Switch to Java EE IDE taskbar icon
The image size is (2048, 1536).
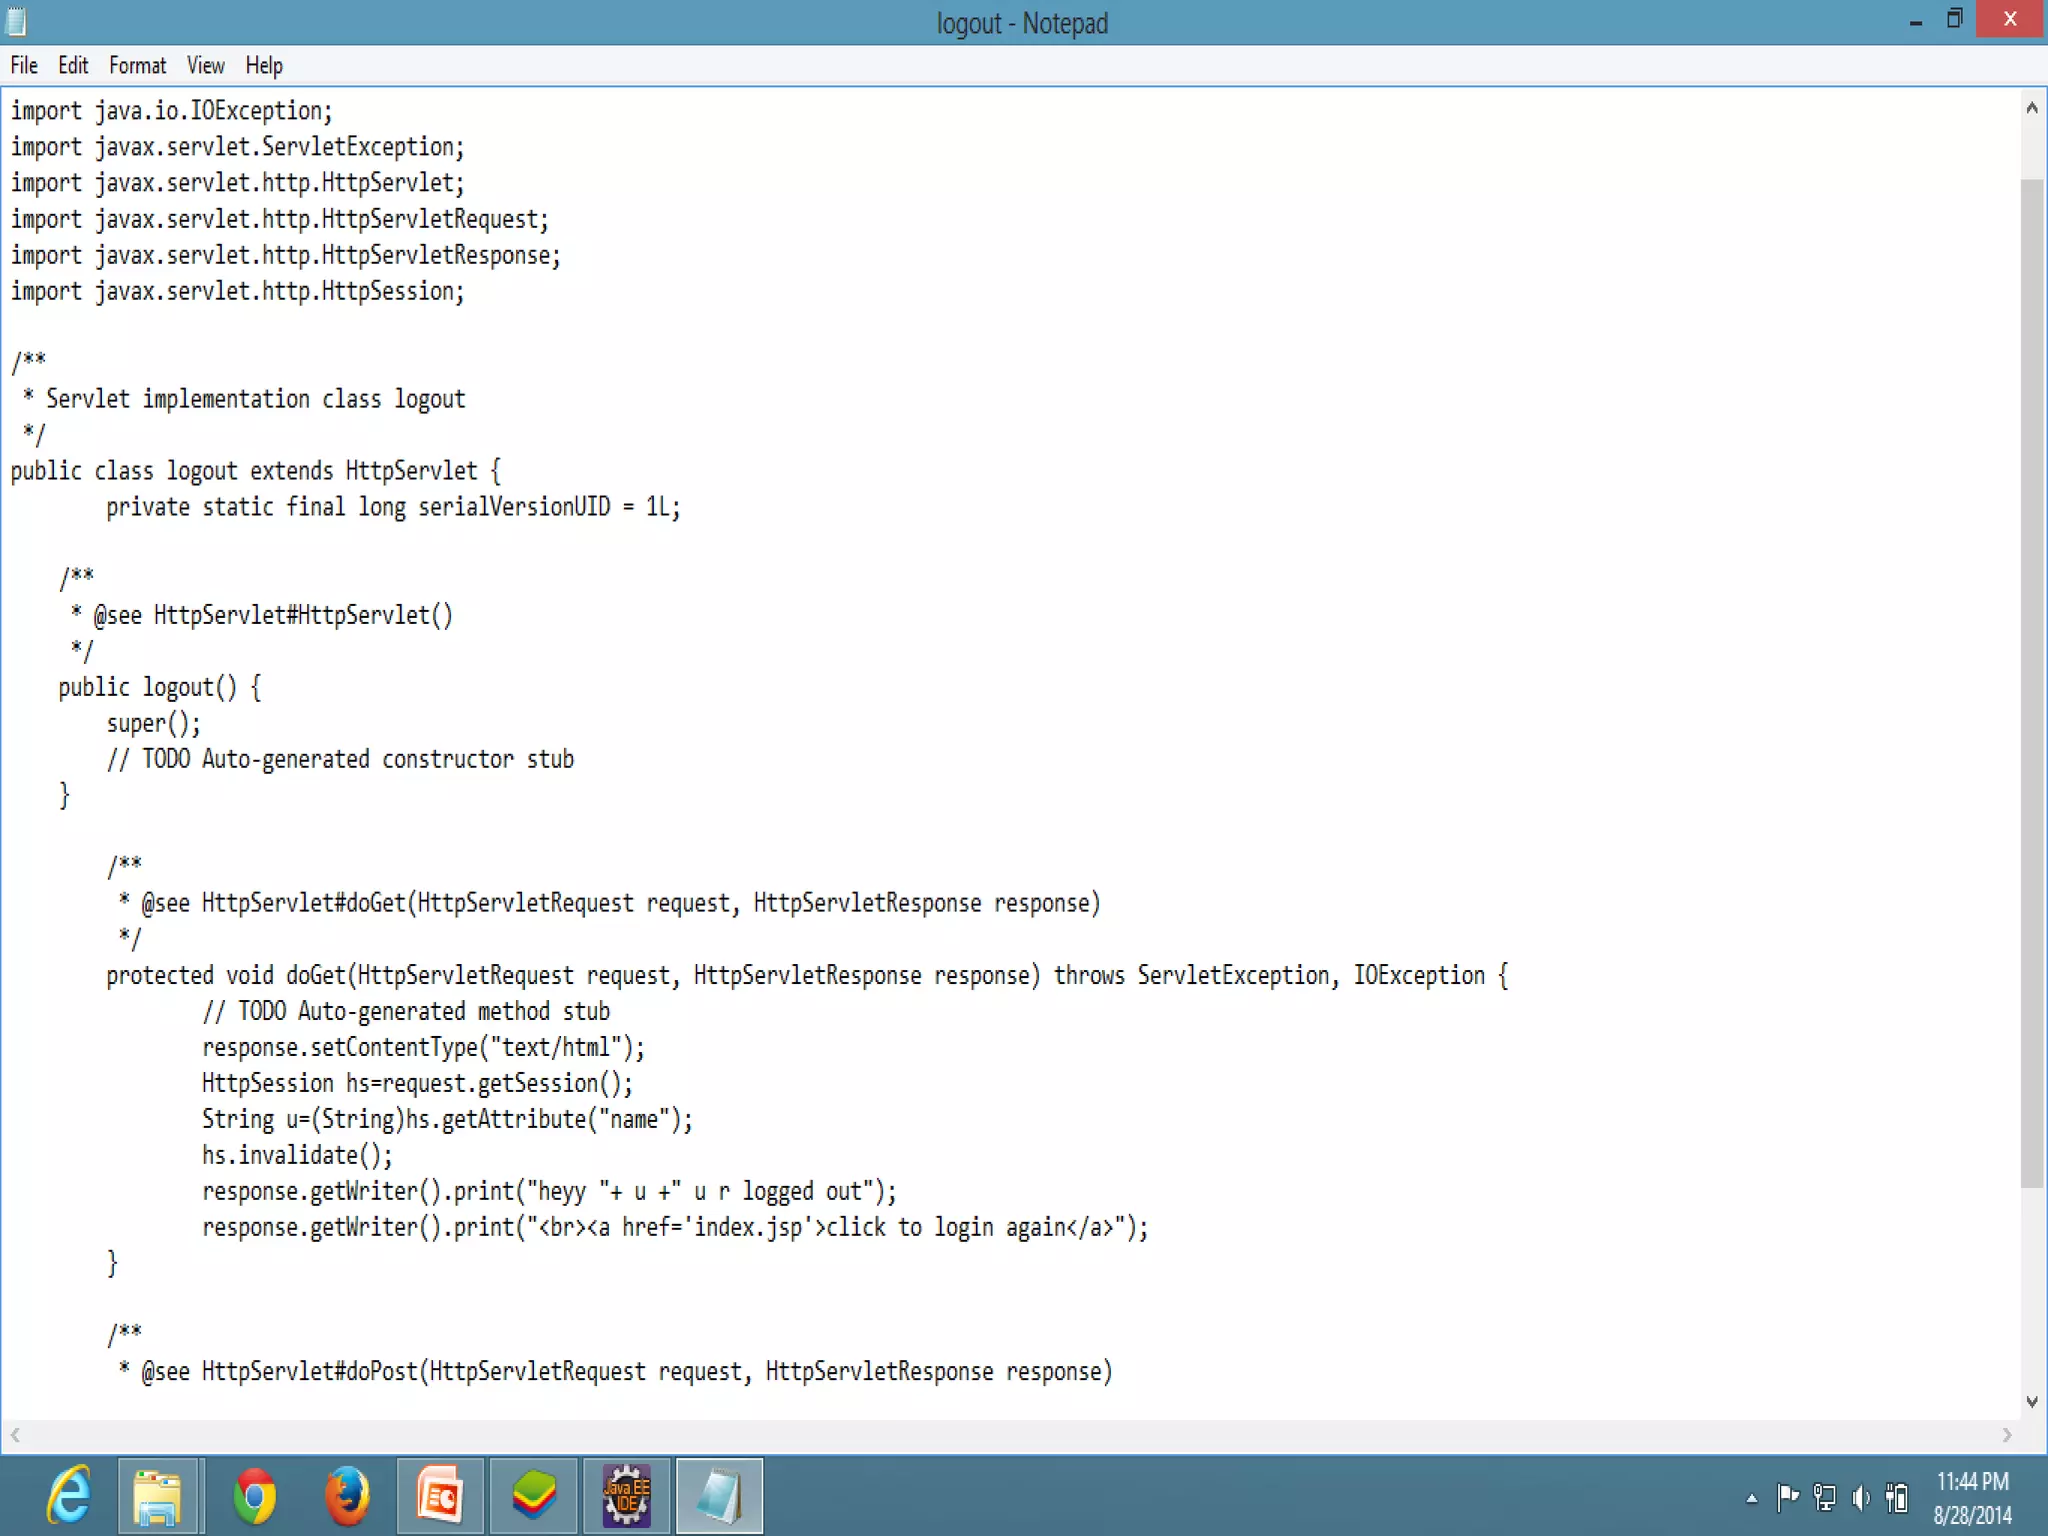(627, 1497)
